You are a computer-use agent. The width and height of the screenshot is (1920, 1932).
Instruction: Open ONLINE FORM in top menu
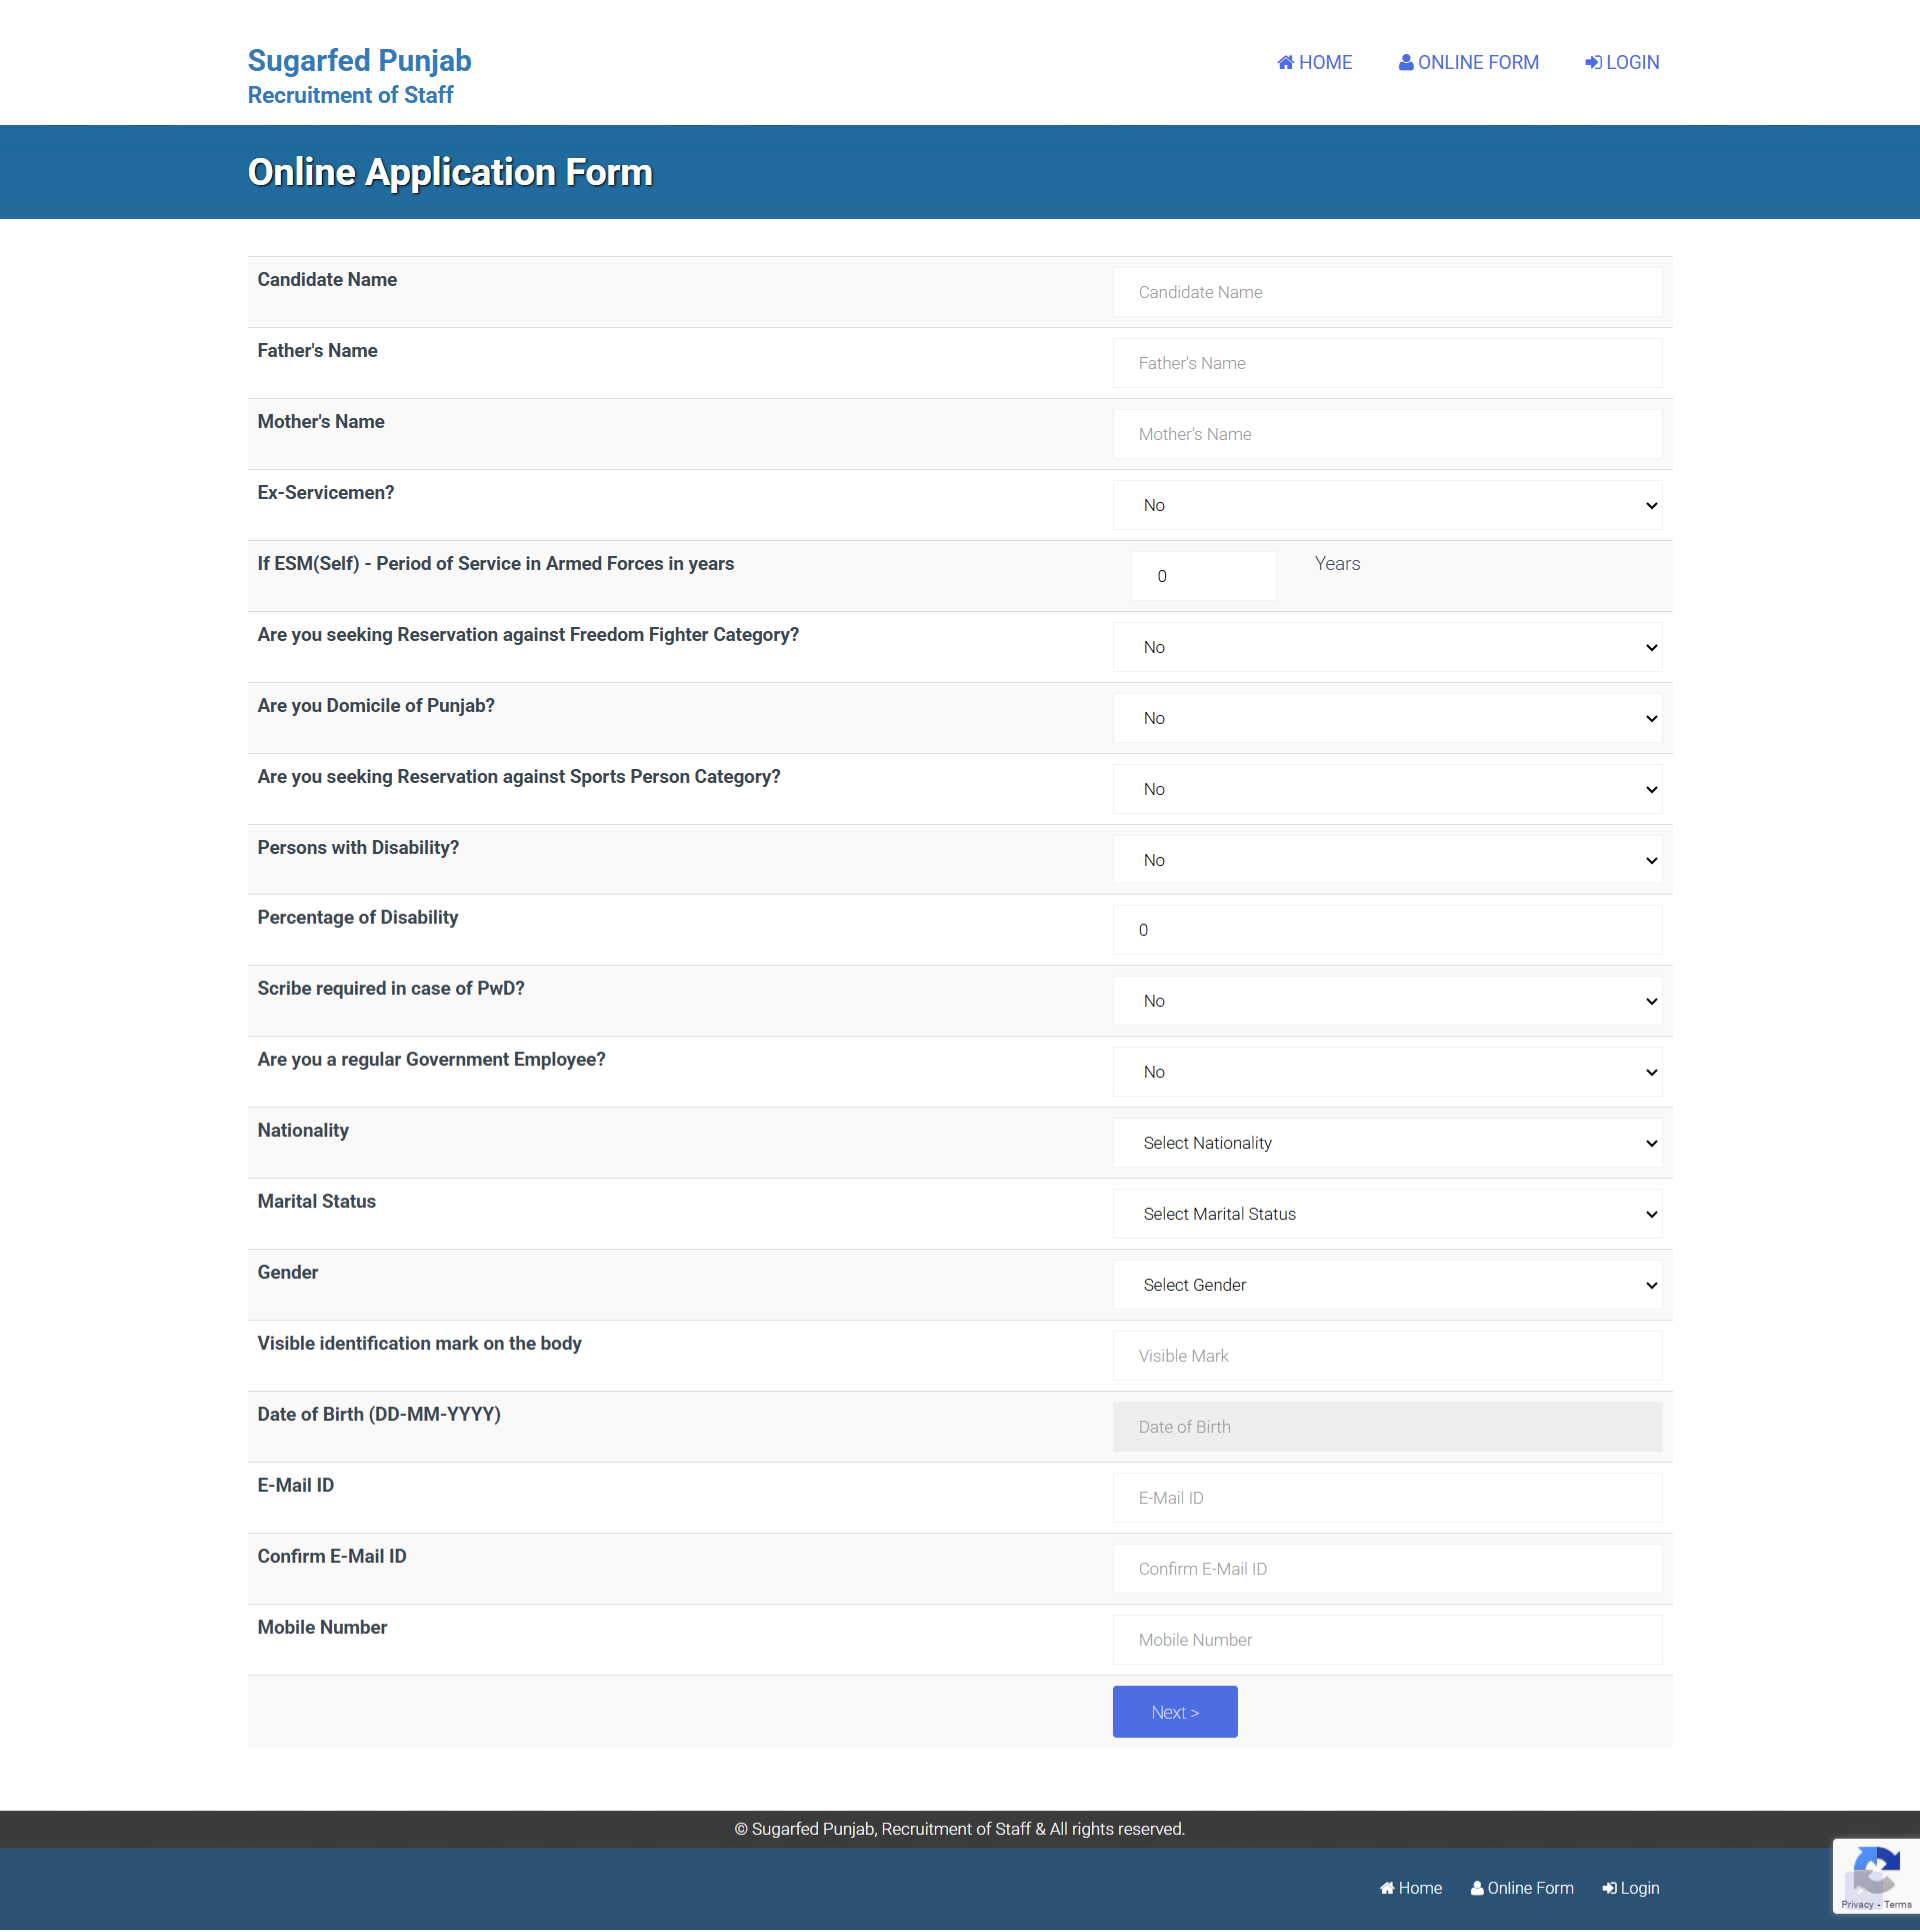pos(1477,63)
